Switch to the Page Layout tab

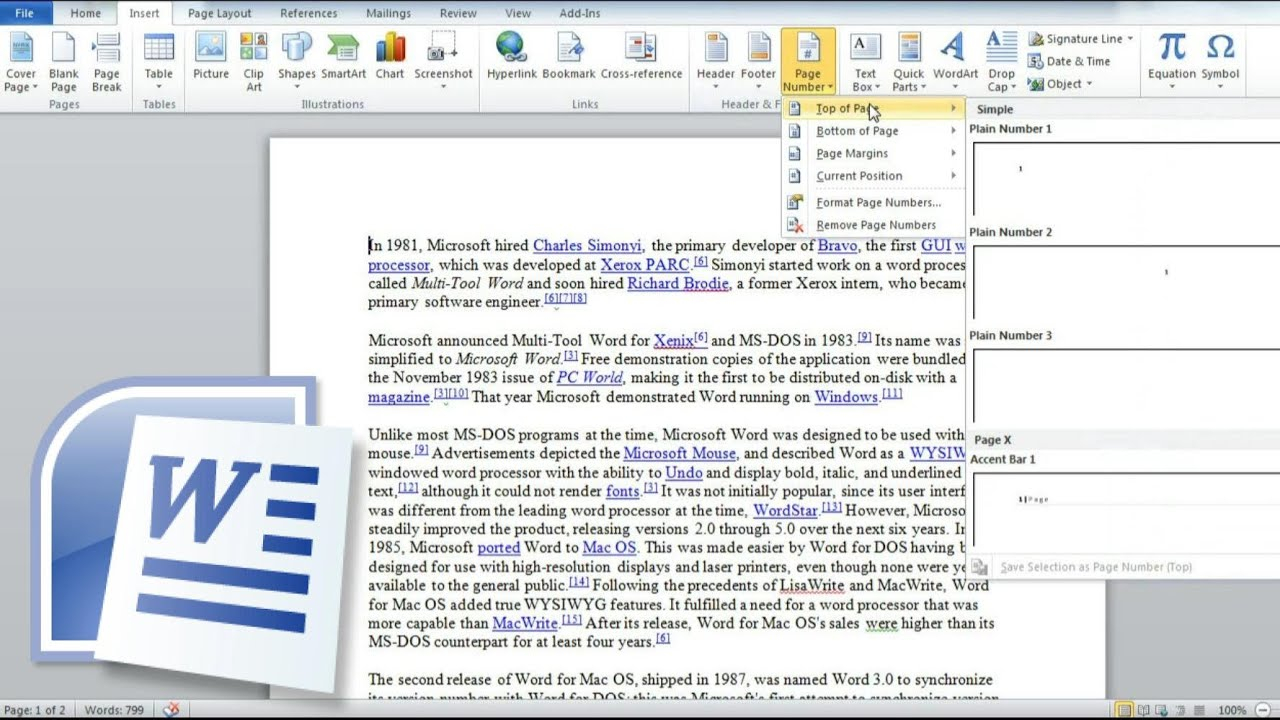click(219, 13)
